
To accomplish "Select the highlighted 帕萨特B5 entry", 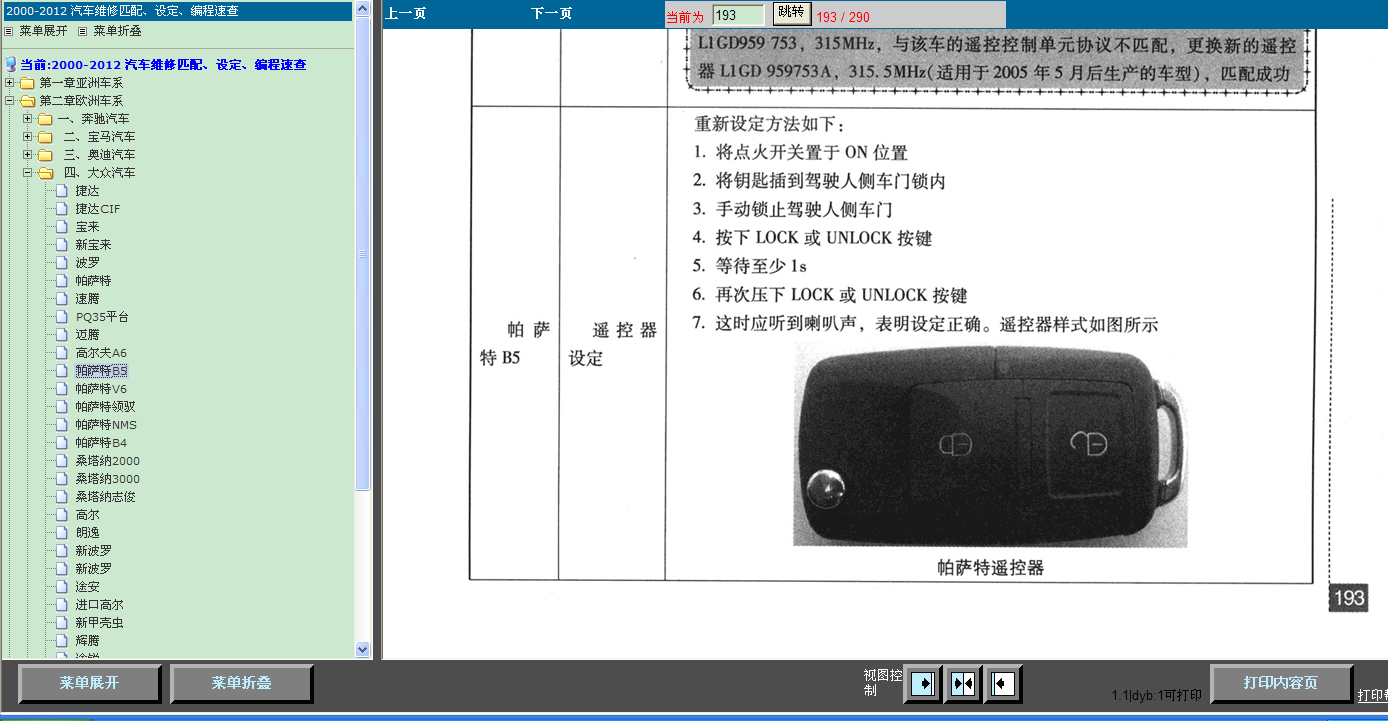I will pyautogui.click(x=101, y=371).
